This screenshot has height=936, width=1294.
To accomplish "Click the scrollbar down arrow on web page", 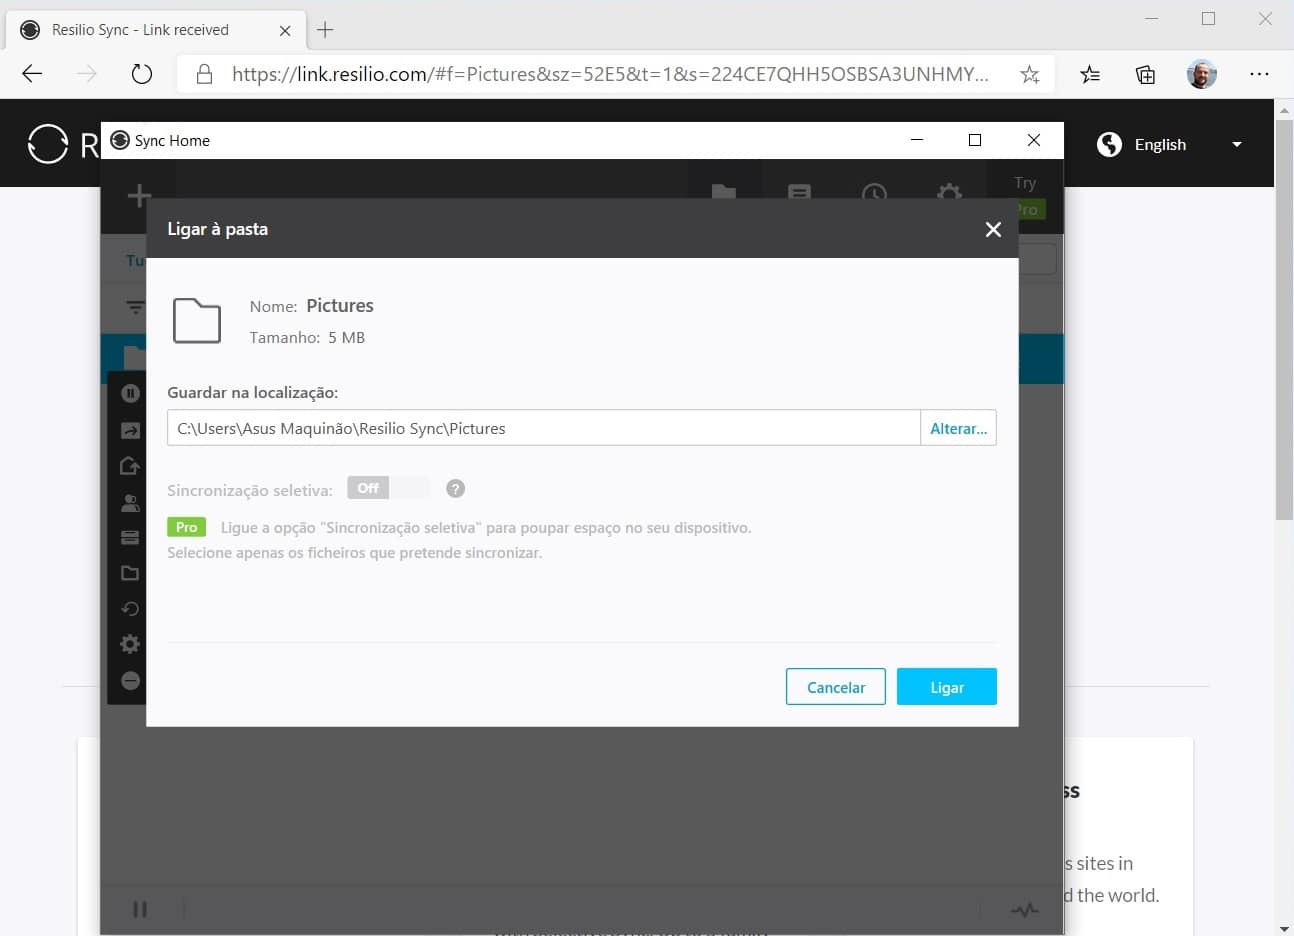I will tap(1284, 928).
